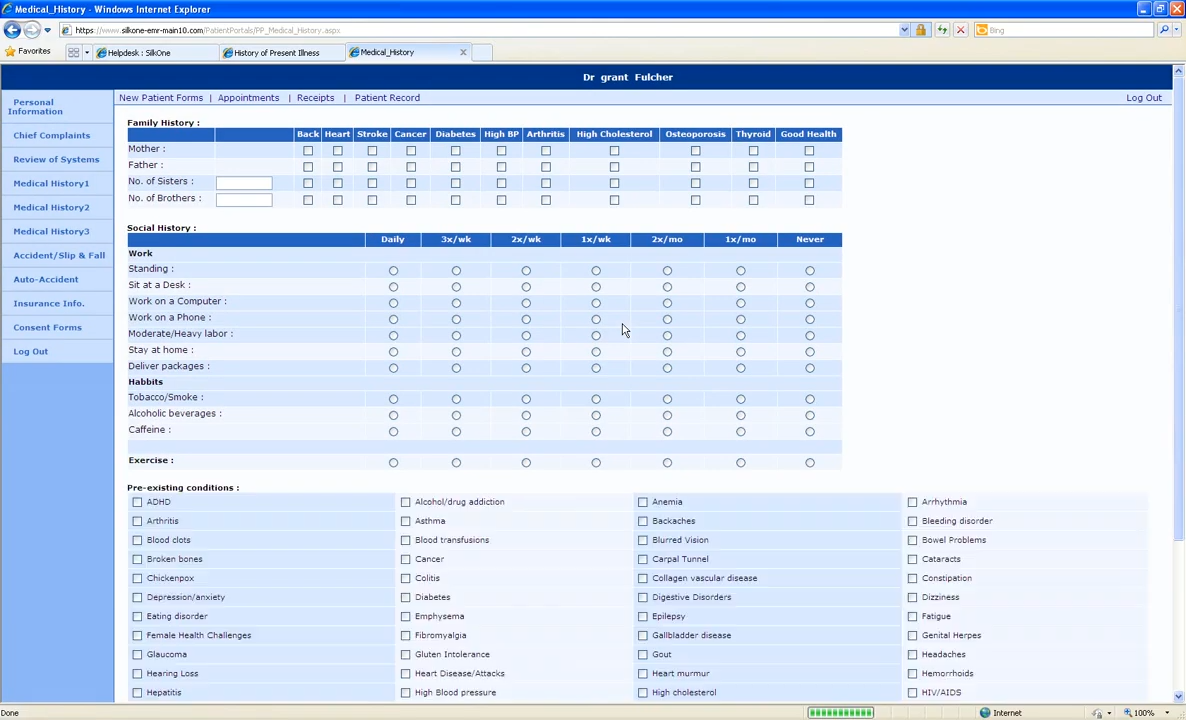Open the Patient Record link
Viewport: 1186px width, 720px height.
[387, 98]
